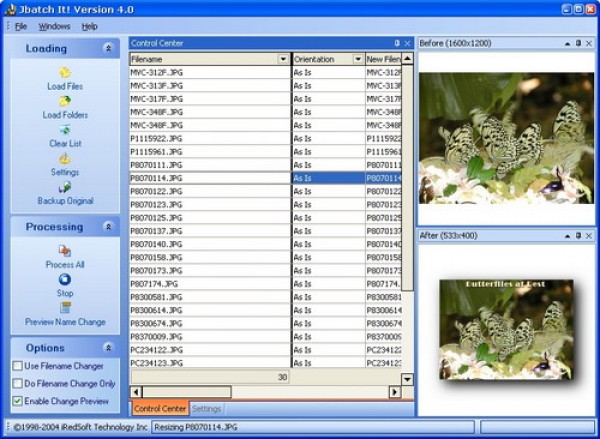Screen dimensions: 600x439
Task: Click the Backup Original icon
Action: click(x=65, y=187)
